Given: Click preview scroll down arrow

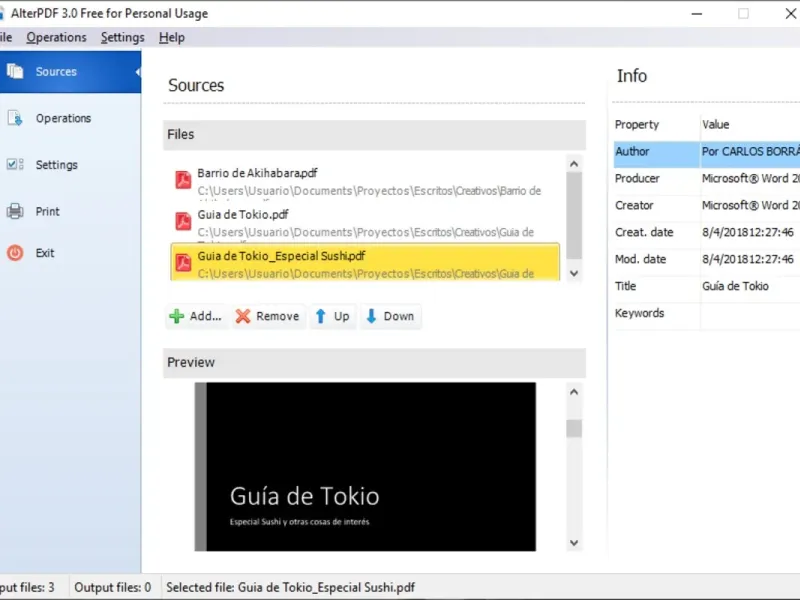Looking at the screenshot, I should click(x=574, y=542).
